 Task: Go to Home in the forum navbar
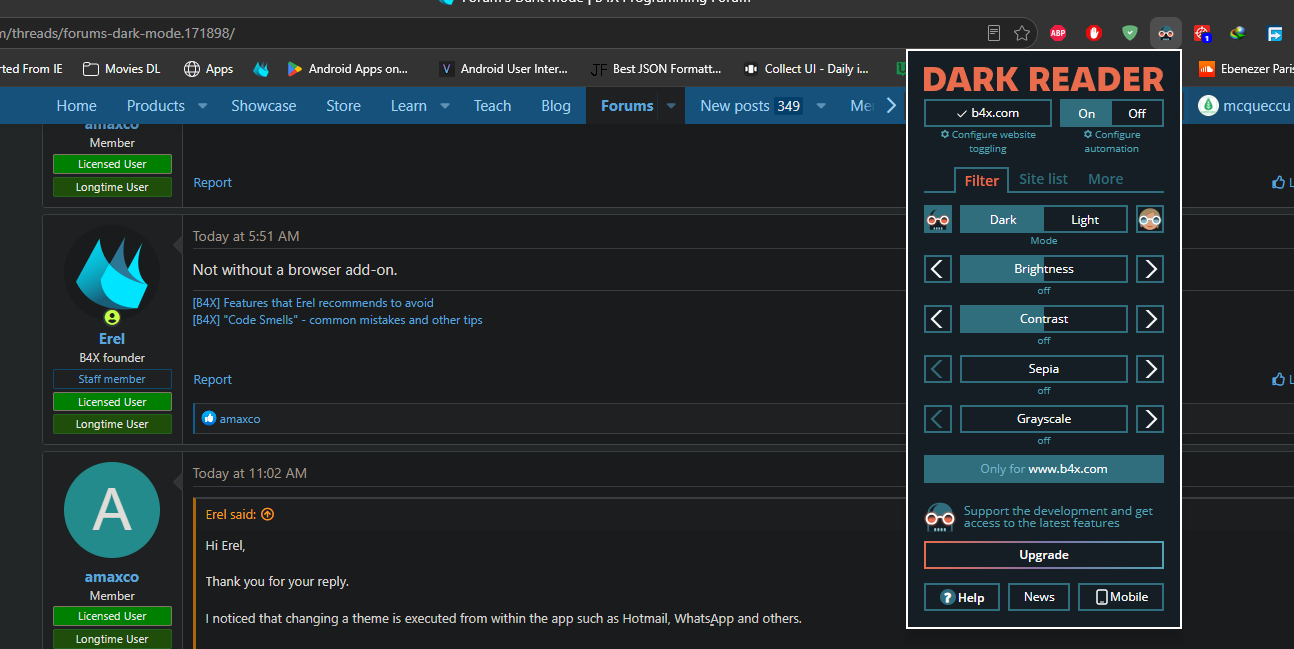(77, 106)
